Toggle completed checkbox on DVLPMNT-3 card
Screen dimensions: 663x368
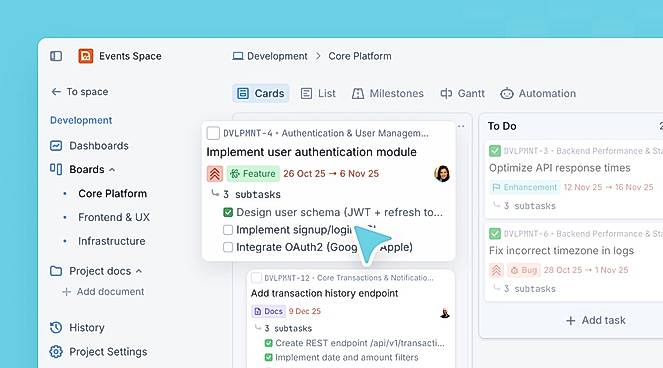[495, 151]
